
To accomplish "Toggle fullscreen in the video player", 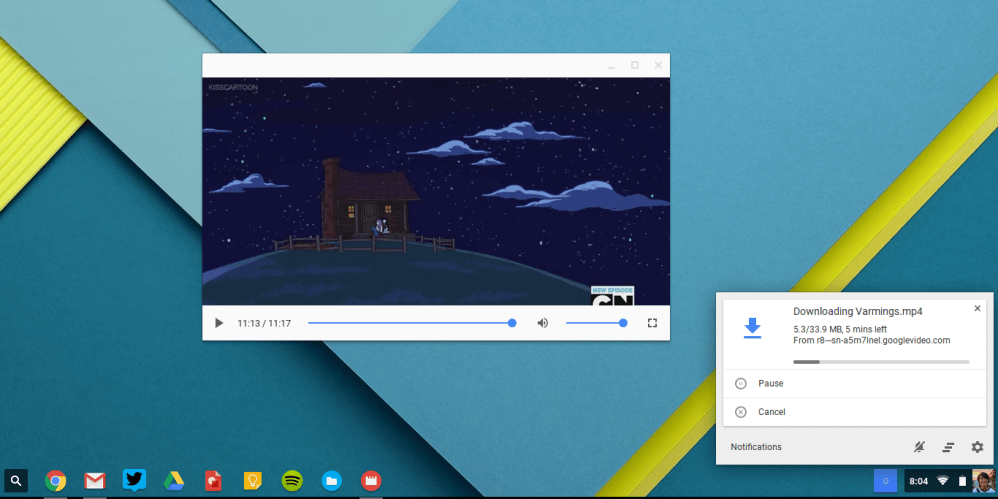I will (x=652, y=323).
